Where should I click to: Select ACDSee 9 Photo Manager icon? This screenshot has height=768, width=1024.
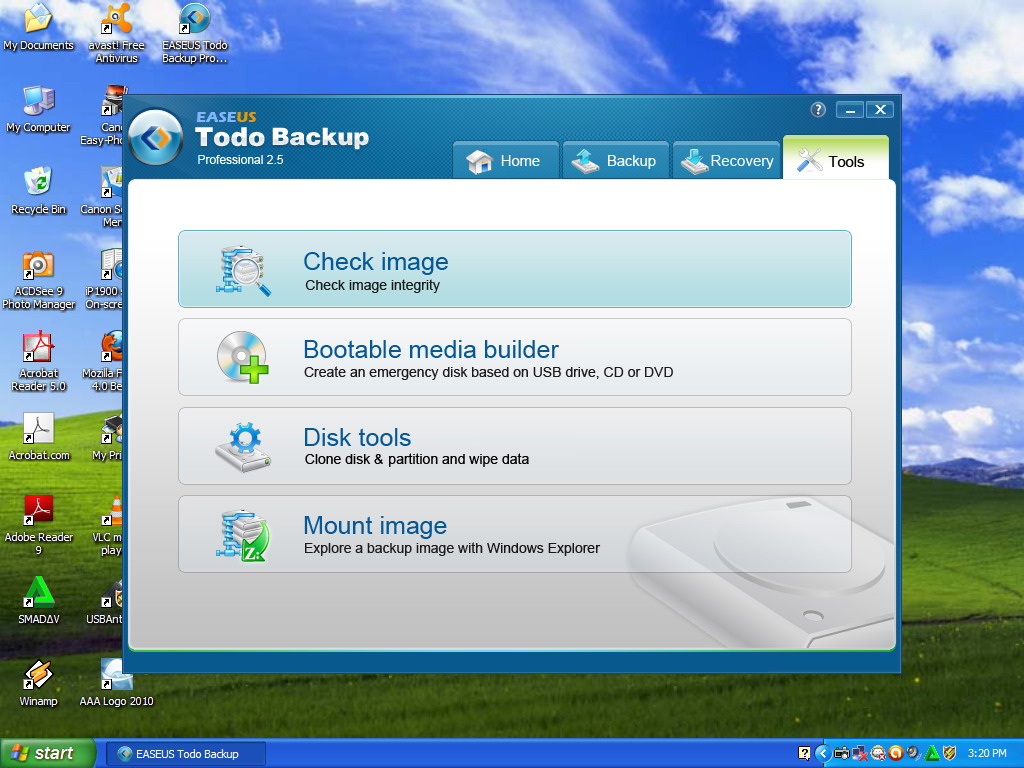[x=39, y=280]
